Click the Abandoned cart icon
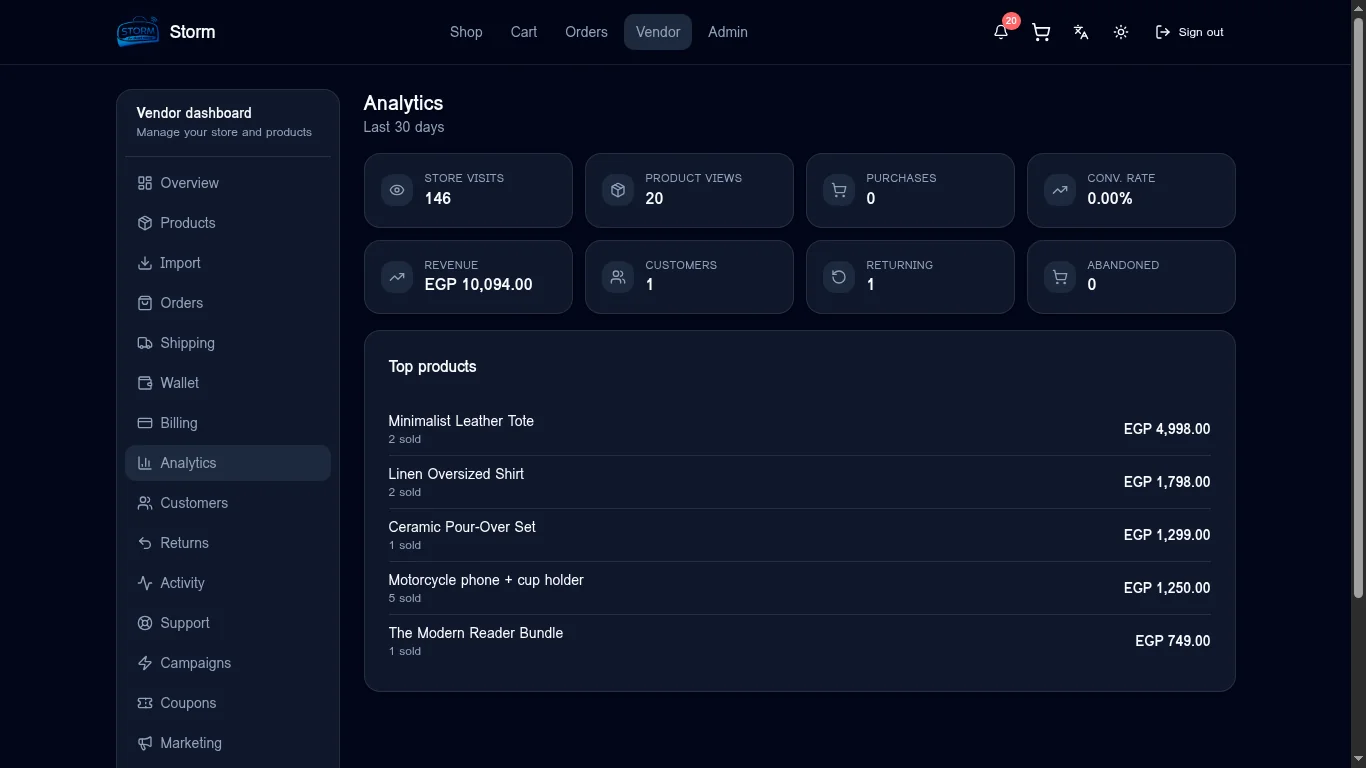The width and height of the screenshot is (1366, 768). tap(1060, 277)
